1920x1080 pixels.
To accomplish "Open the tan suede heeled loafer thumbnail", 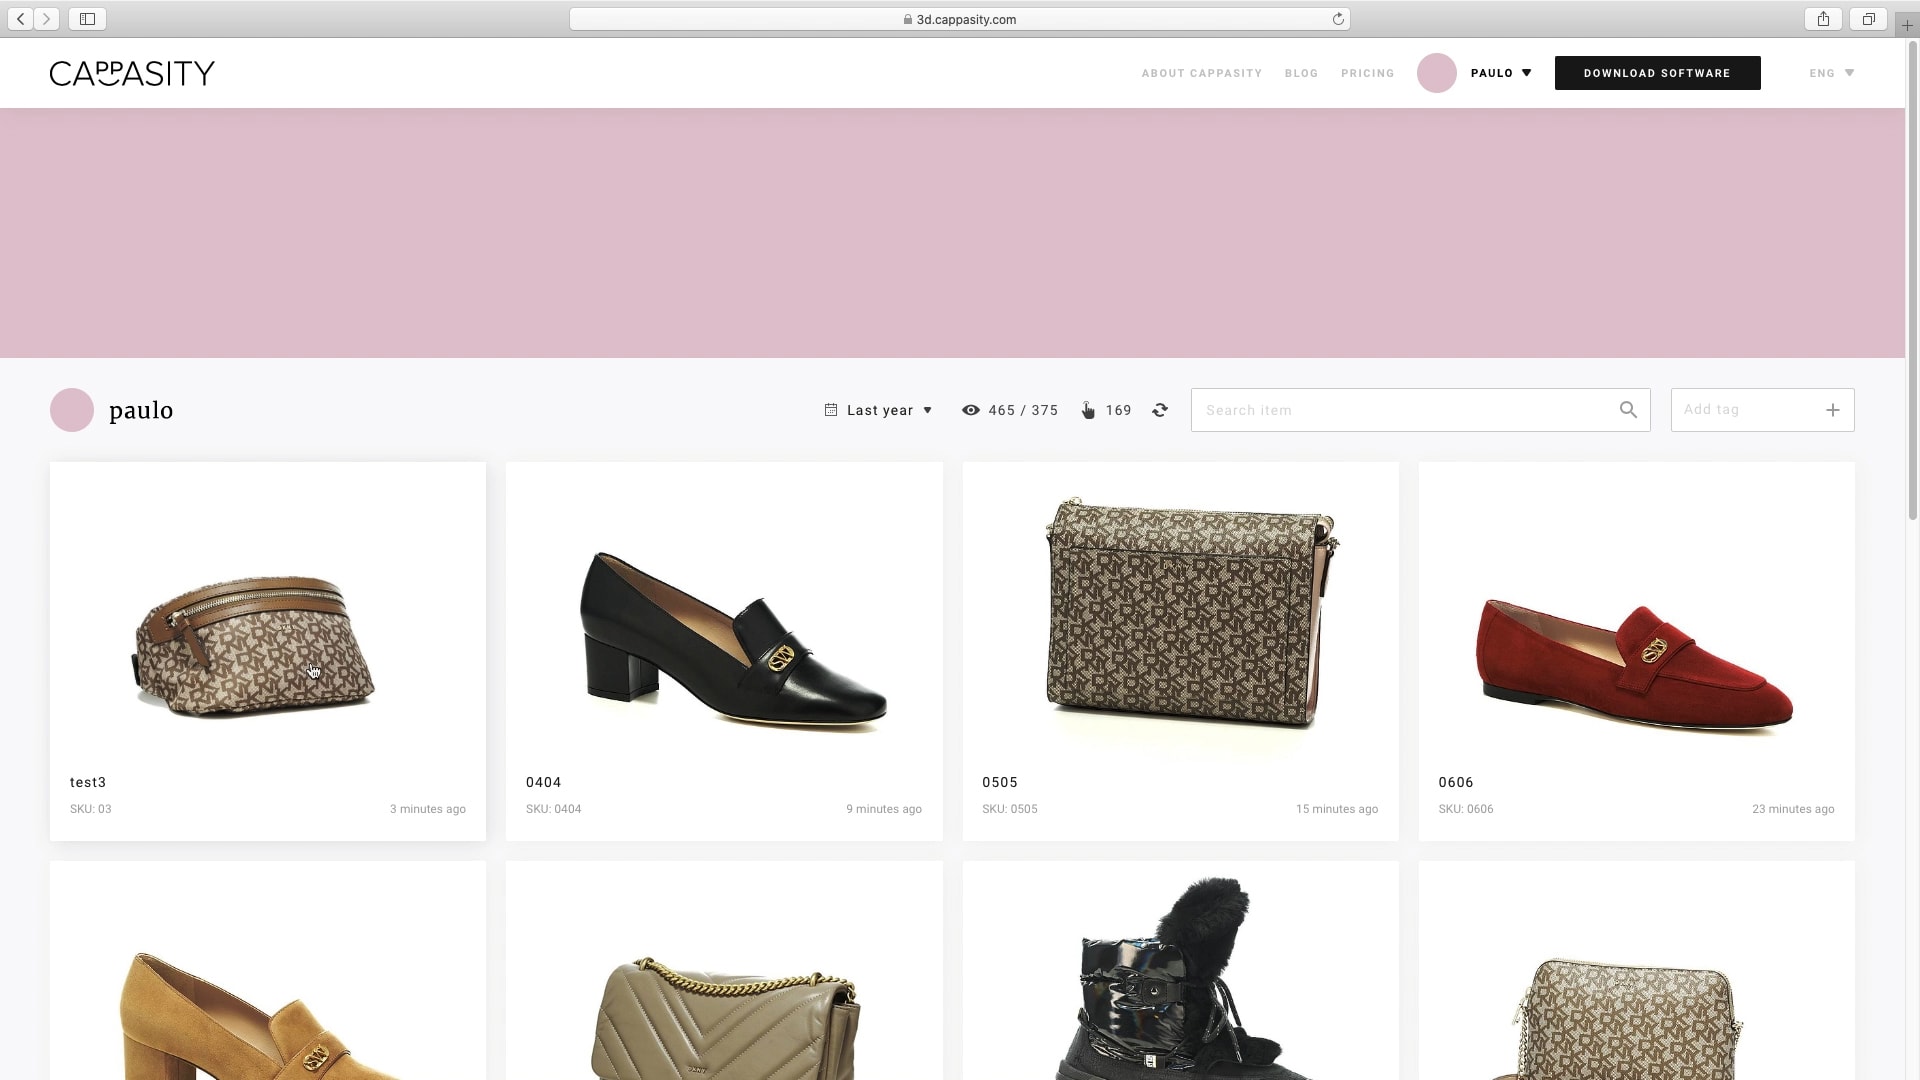I will click(262, 1014).
